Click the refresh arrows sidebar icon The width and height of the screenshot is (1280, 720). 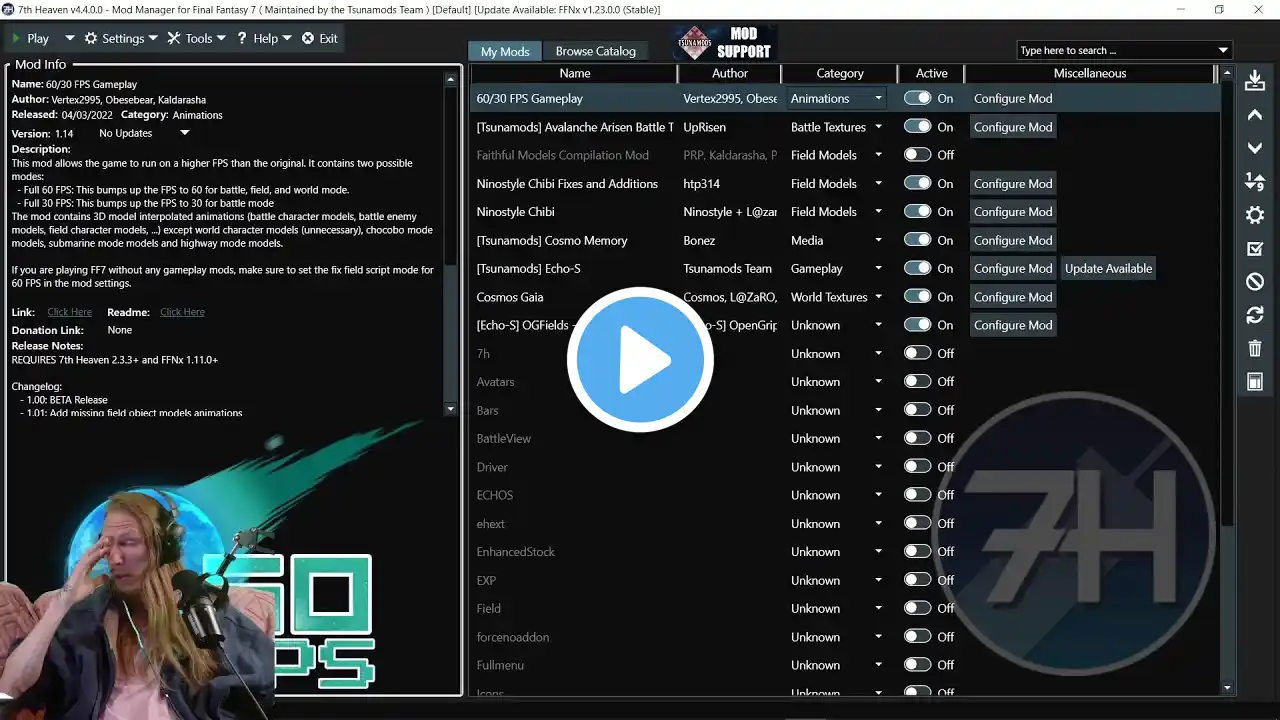pos(1255,315)
